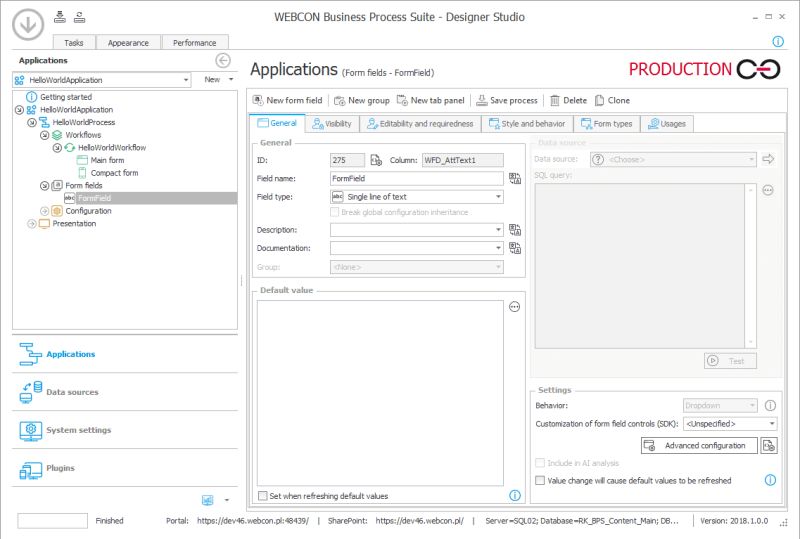Open the Documentation dropdown
800x539 pixels.
coord(498,249)
